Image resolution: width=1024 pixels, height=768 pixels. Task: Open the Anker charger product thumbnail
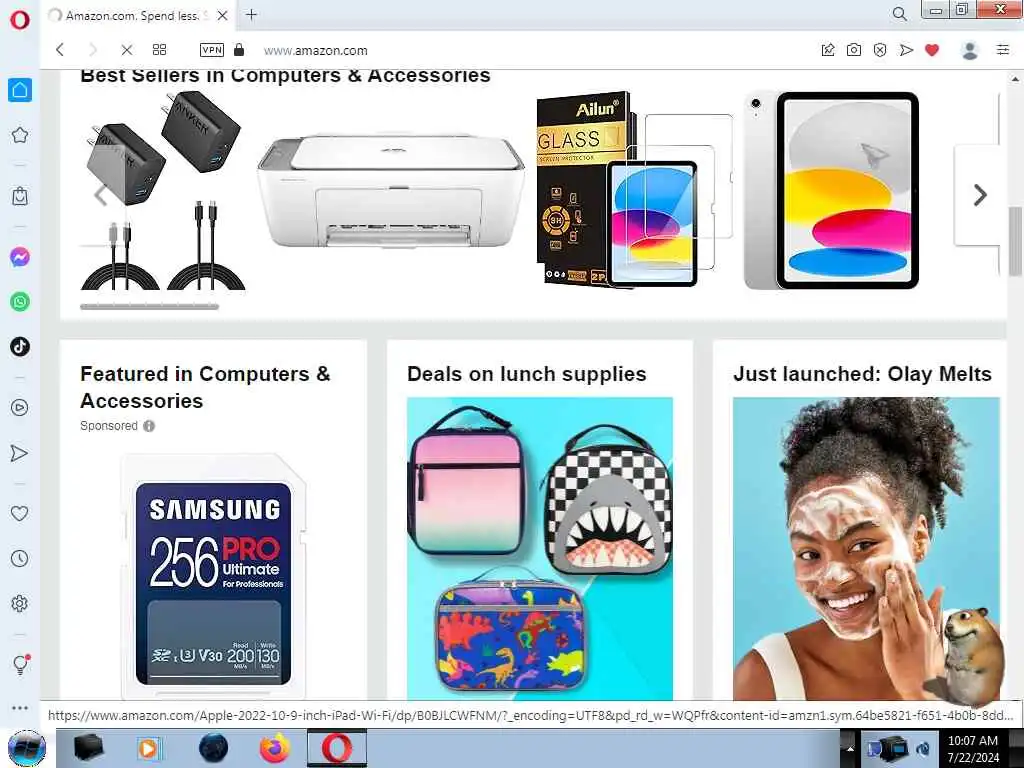[163, 191]
